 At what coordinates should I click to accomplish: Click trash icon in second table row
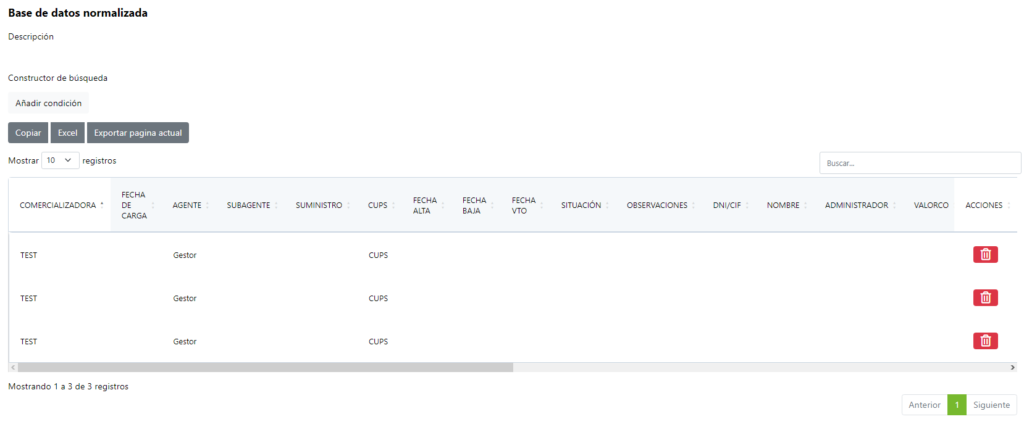985,298
